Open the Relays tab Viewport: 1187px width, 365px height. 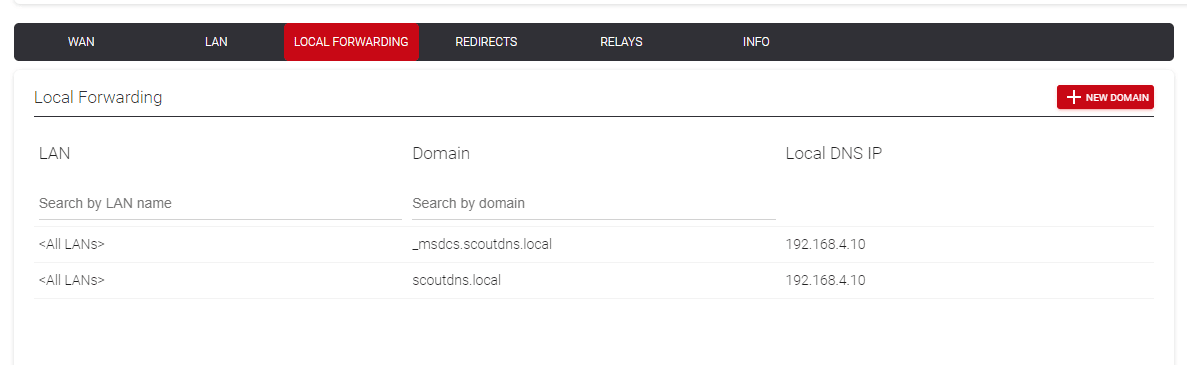click(x=622, y=42)
